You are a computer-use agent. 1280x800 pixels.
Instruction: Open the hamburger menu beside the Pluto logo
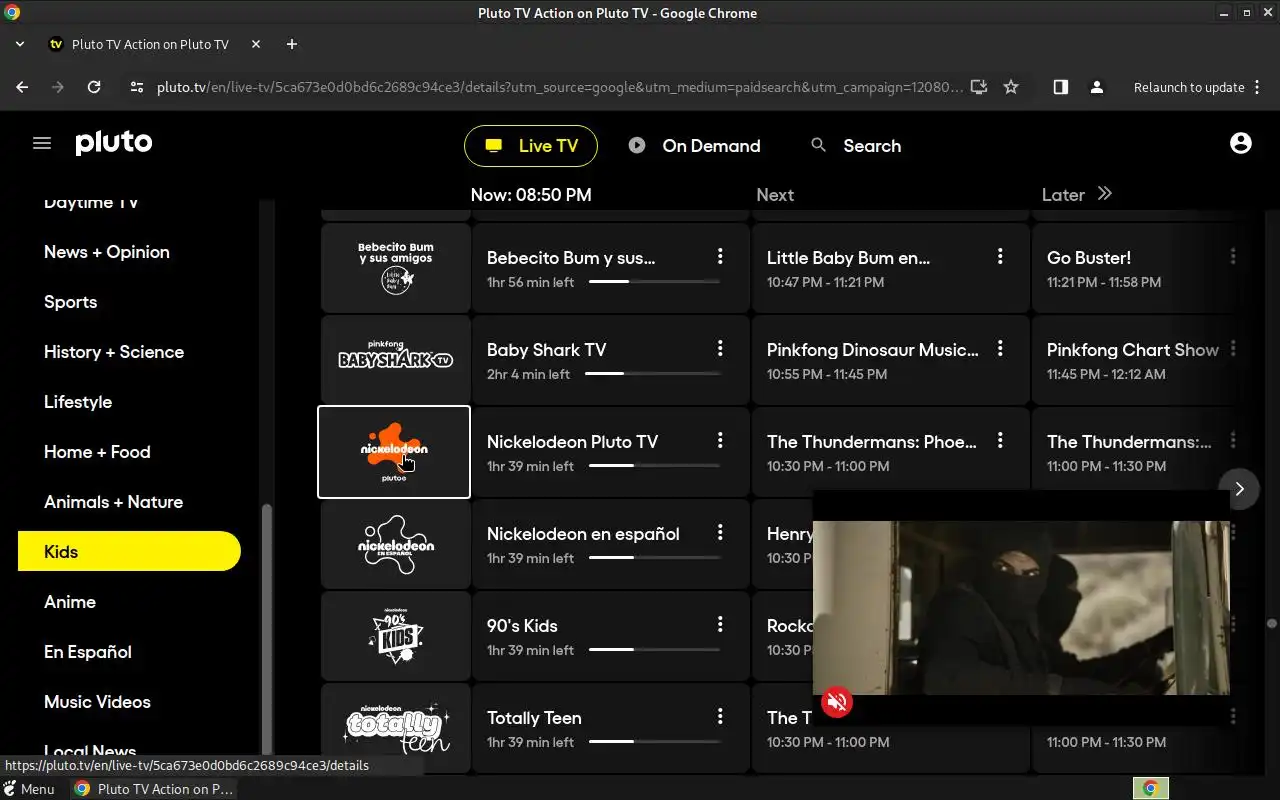click(42, 143)
